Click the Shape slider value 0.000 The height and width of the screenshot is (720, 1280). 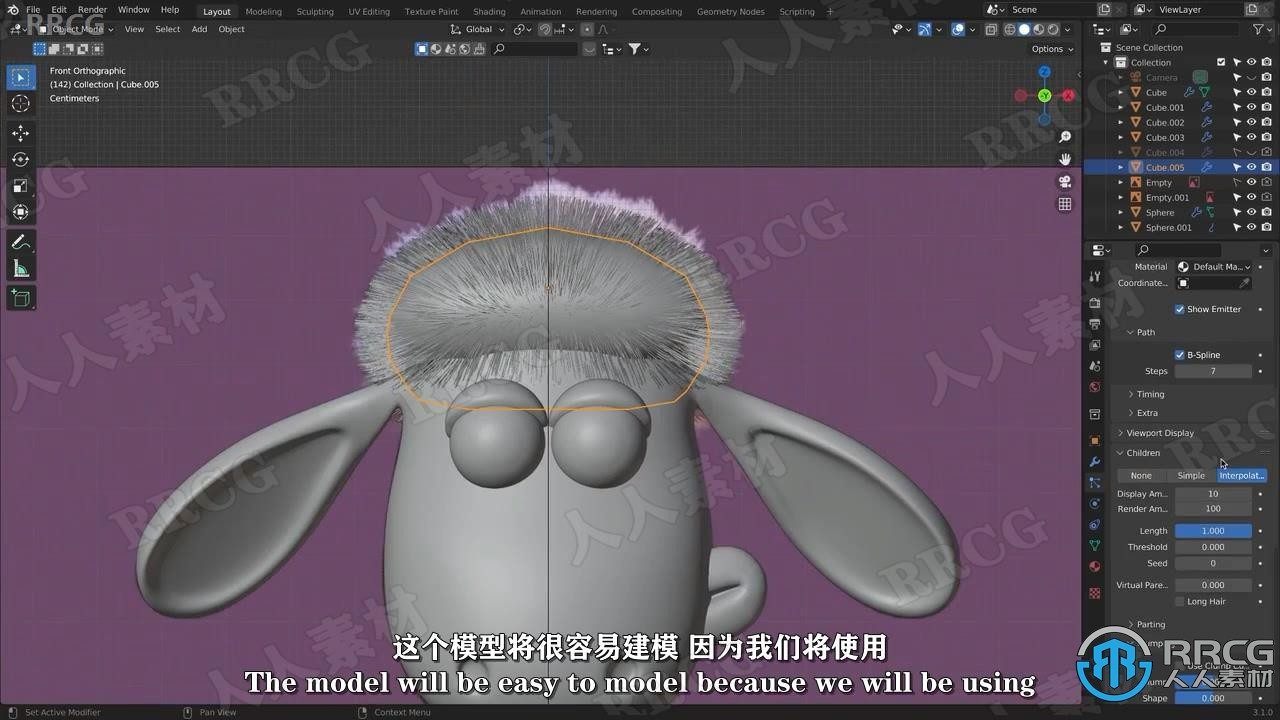pyautogui.click(x=1213, y=698)
